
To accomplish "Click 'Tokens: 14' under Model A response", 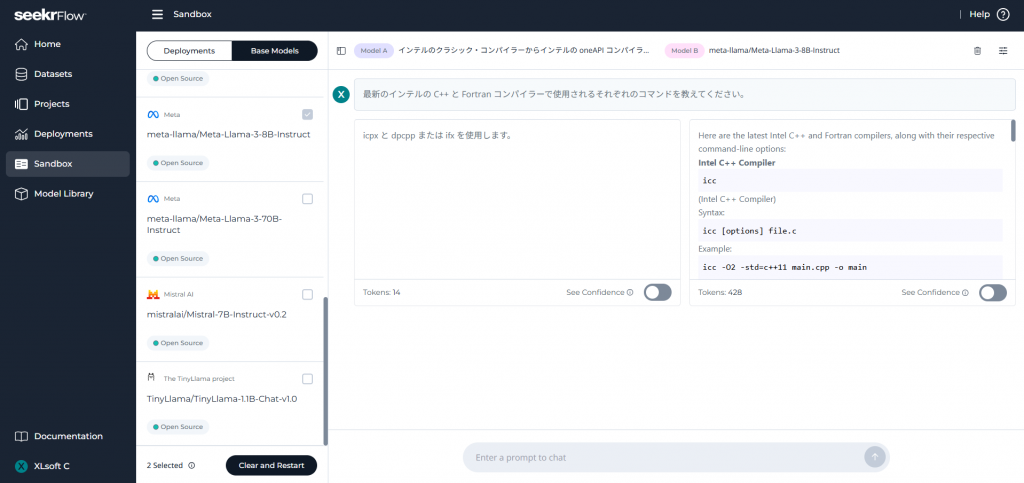I will pyautogui.click(x=381, y=292).
